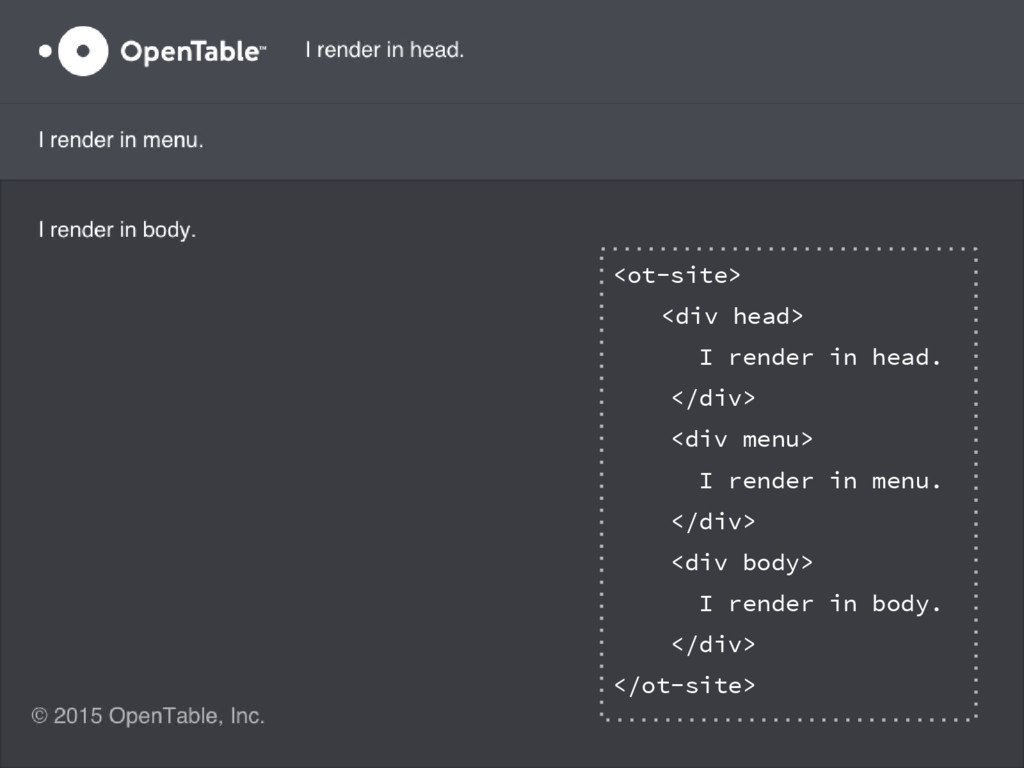Select the page text 'I render in body.'
The image size is (1024, 768).
click(117, 230)
